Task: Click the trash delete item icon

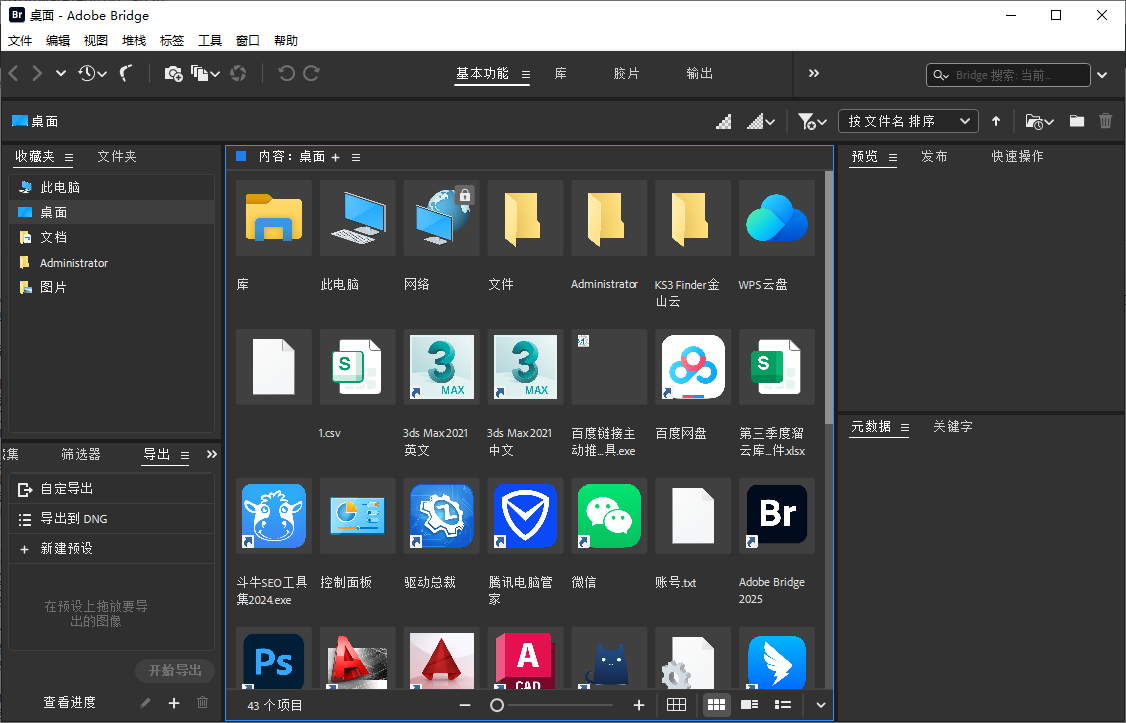Action: (x=1106, y=121)
